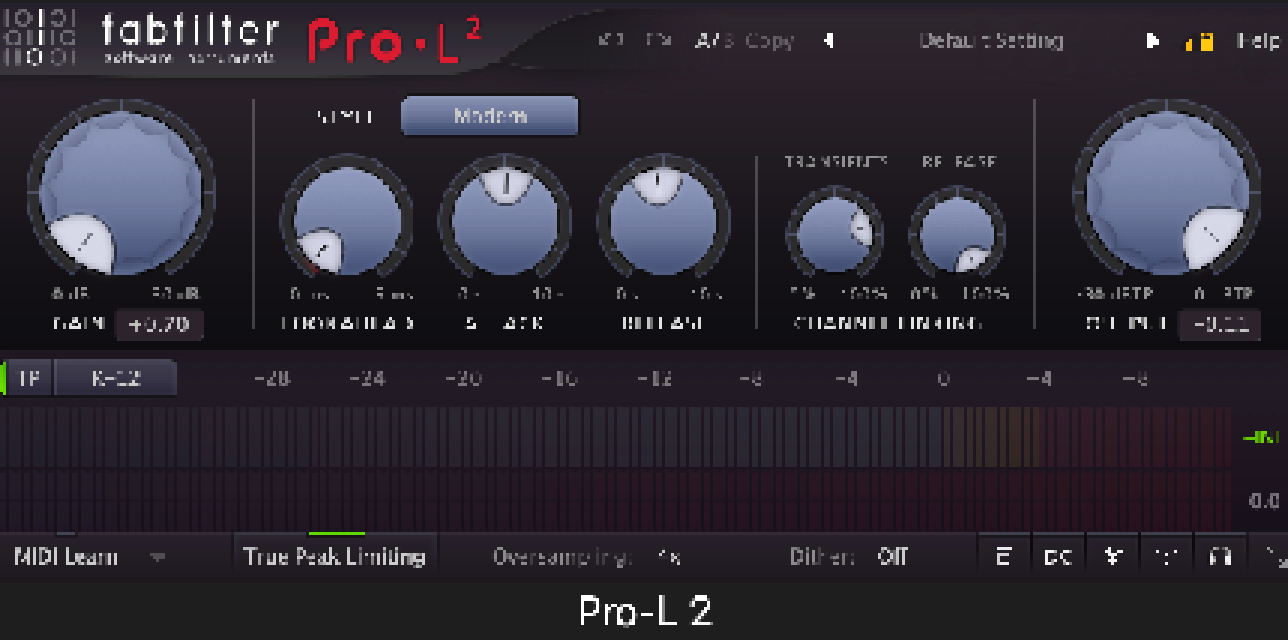Toggle the TP true peak meter button
Screen dimensions: 1288x640
(x=30, y=379)
